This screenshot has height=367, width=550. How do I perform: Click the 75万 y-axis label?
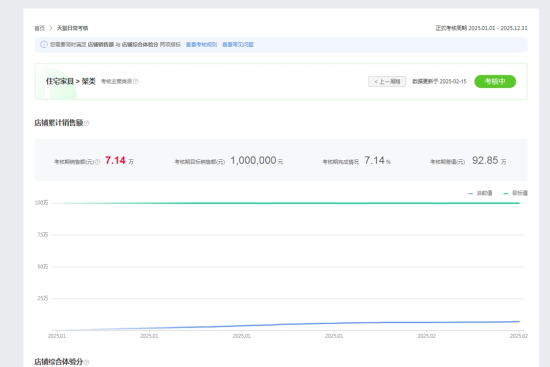(x=43, y=235)
